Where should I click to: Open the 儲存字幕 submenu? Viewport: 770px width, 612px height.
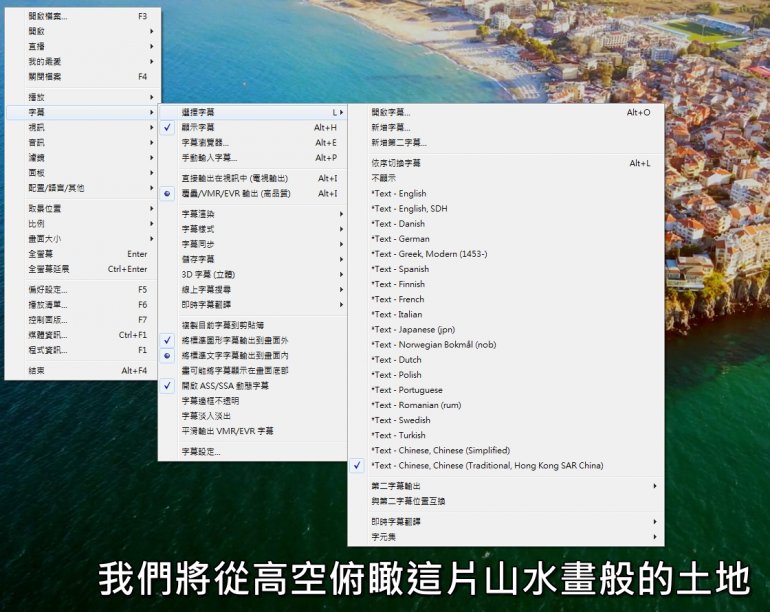click(252, 259)
